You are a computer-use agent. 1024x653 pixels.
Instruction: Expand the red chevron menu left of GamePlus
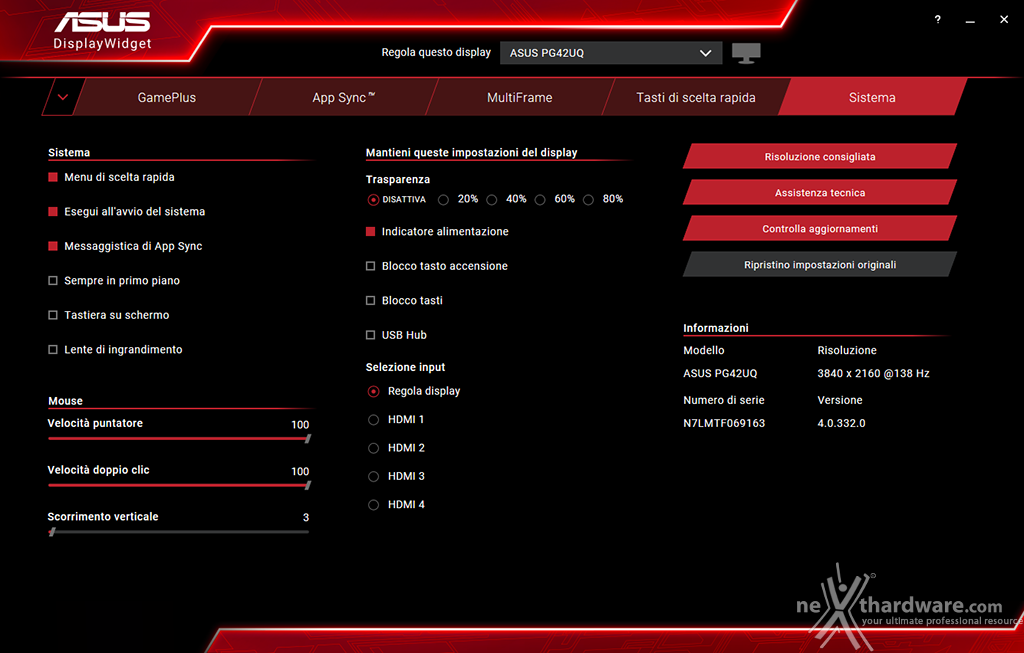point(63,97)
